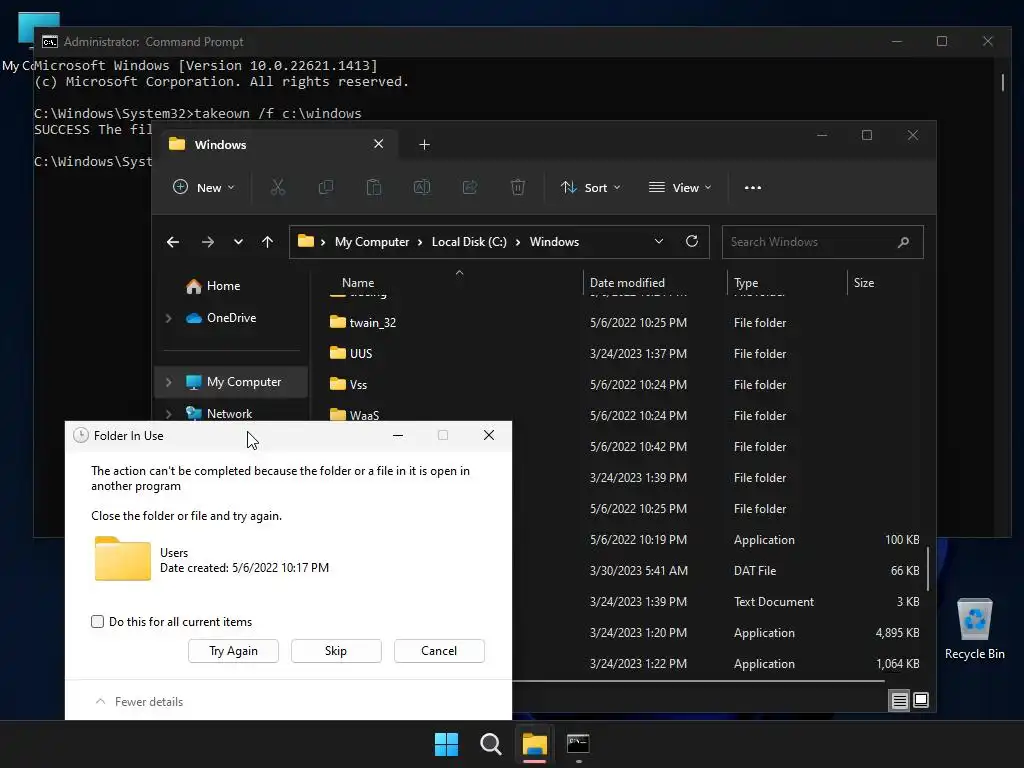Click the Copy icon in Explorer toolbar
Image resolution: width=1024 pixels, height=768 pixels.
point(325,187)
